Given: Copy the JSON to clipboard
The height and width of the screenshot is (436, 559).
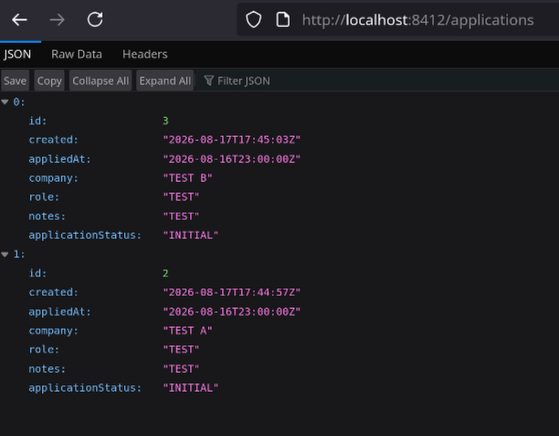Looking at the screenshot, I should click(x=49, y=81).
